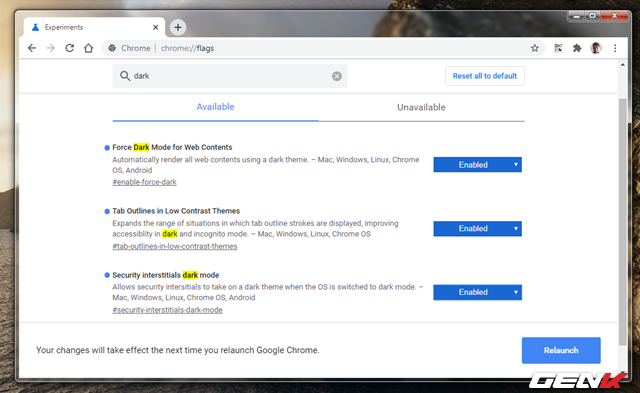Open the home page via house icon

tap(89, 48)
